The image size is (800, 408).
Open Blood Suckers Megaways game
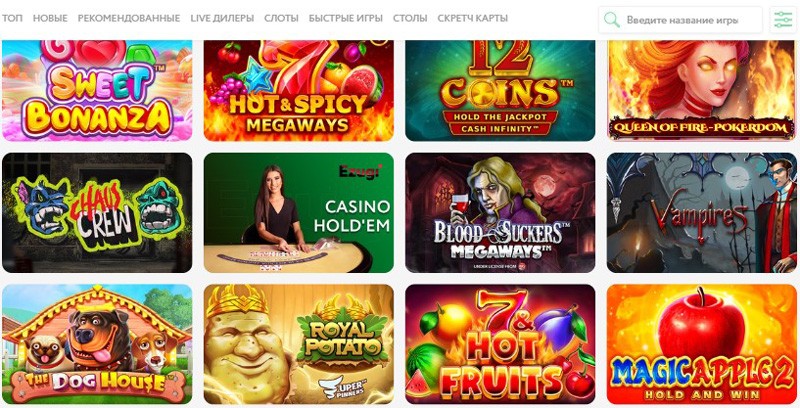pyautogui.click(x=500, y=213)
